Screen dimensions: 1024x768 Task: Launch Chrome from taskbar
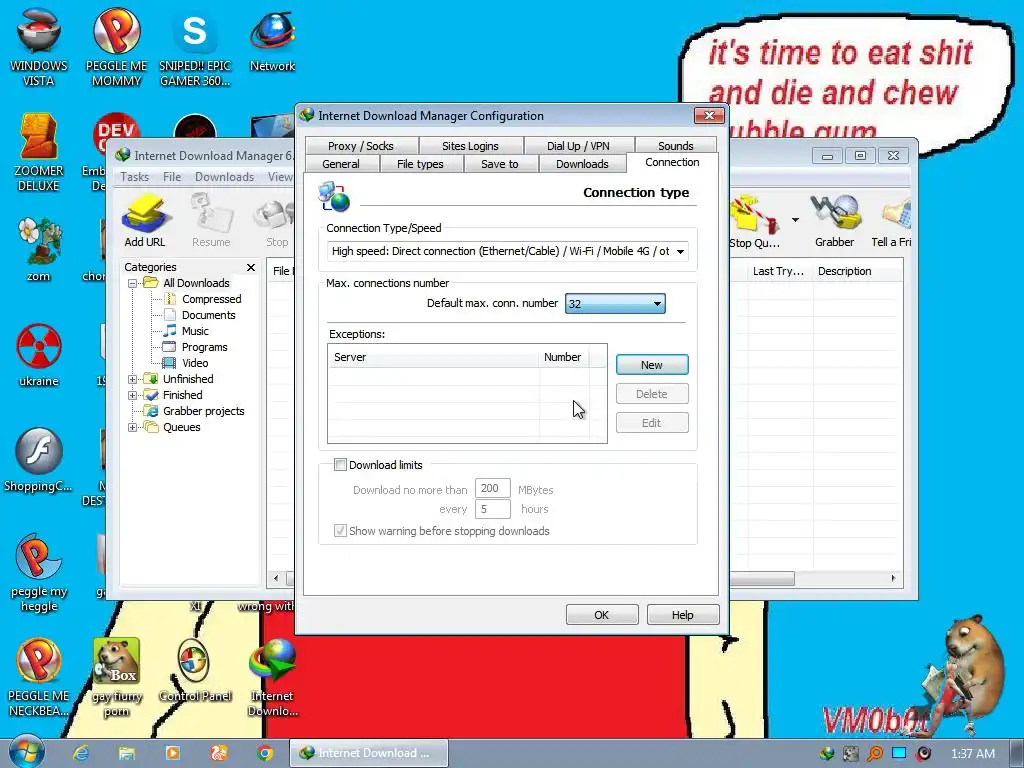tap(264, 753)
